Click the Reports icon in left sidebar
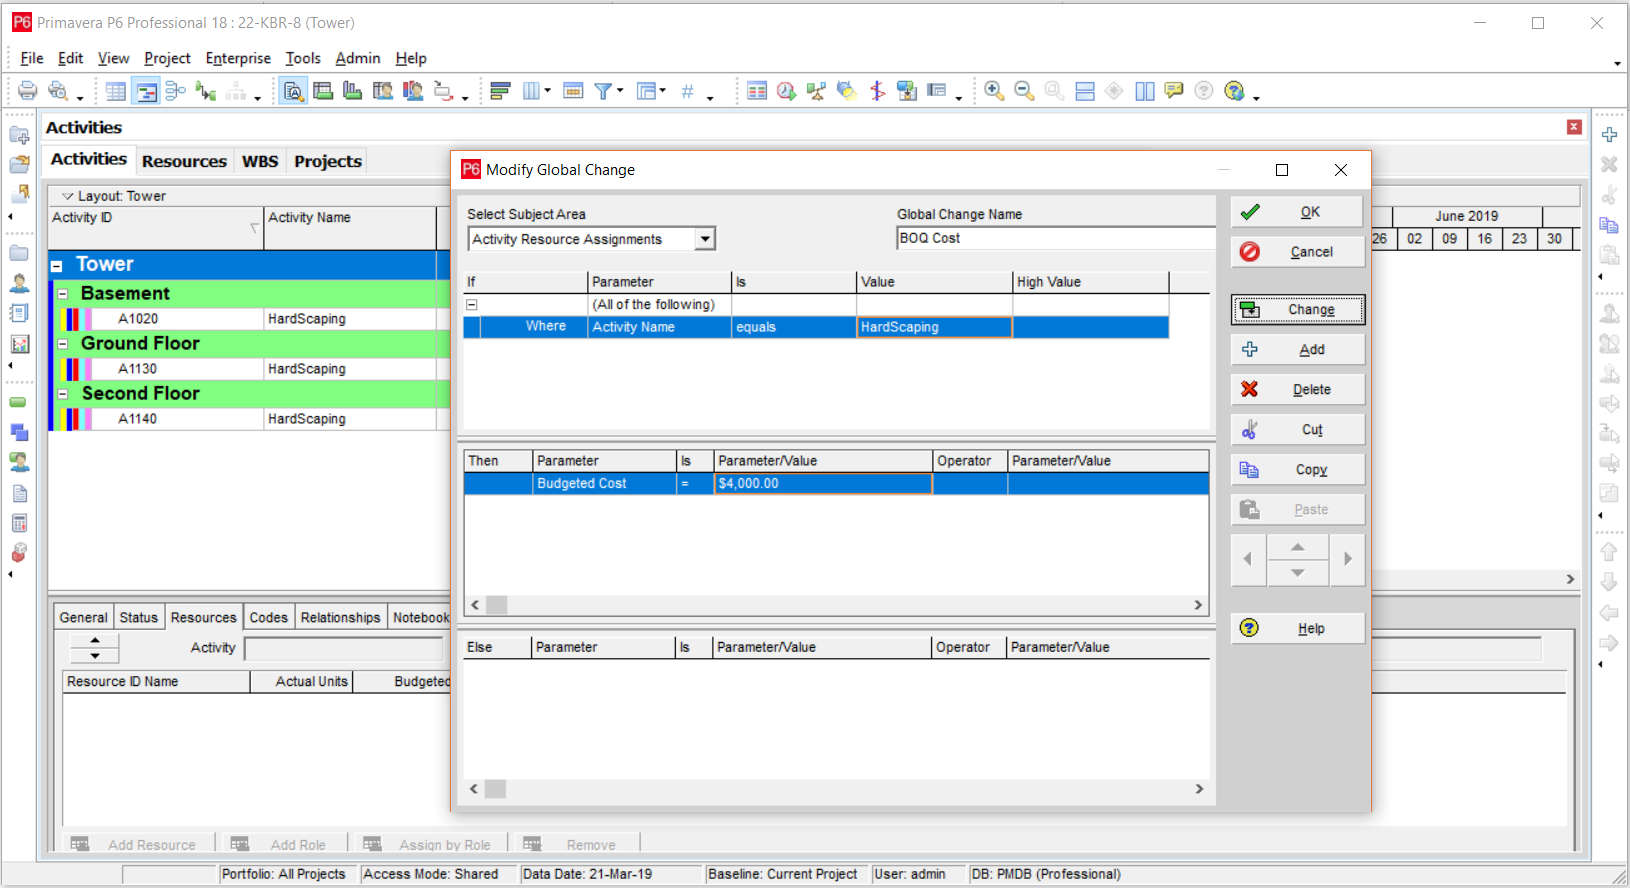 point(19,314)
